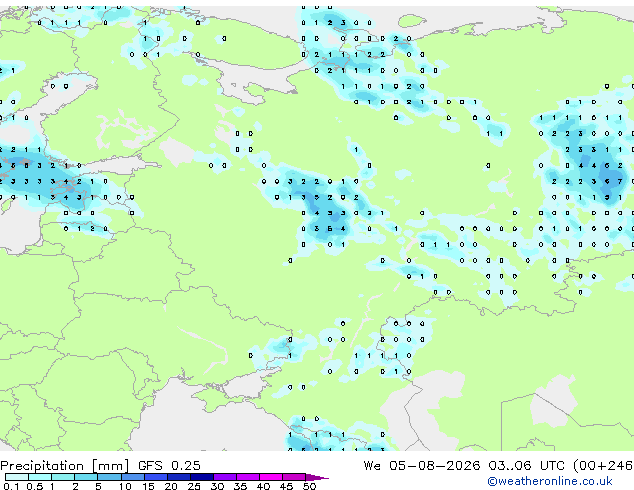Select the 25–30 mm dark blue swatch
This screenshot has width=634, height=490.
(202, 477)
